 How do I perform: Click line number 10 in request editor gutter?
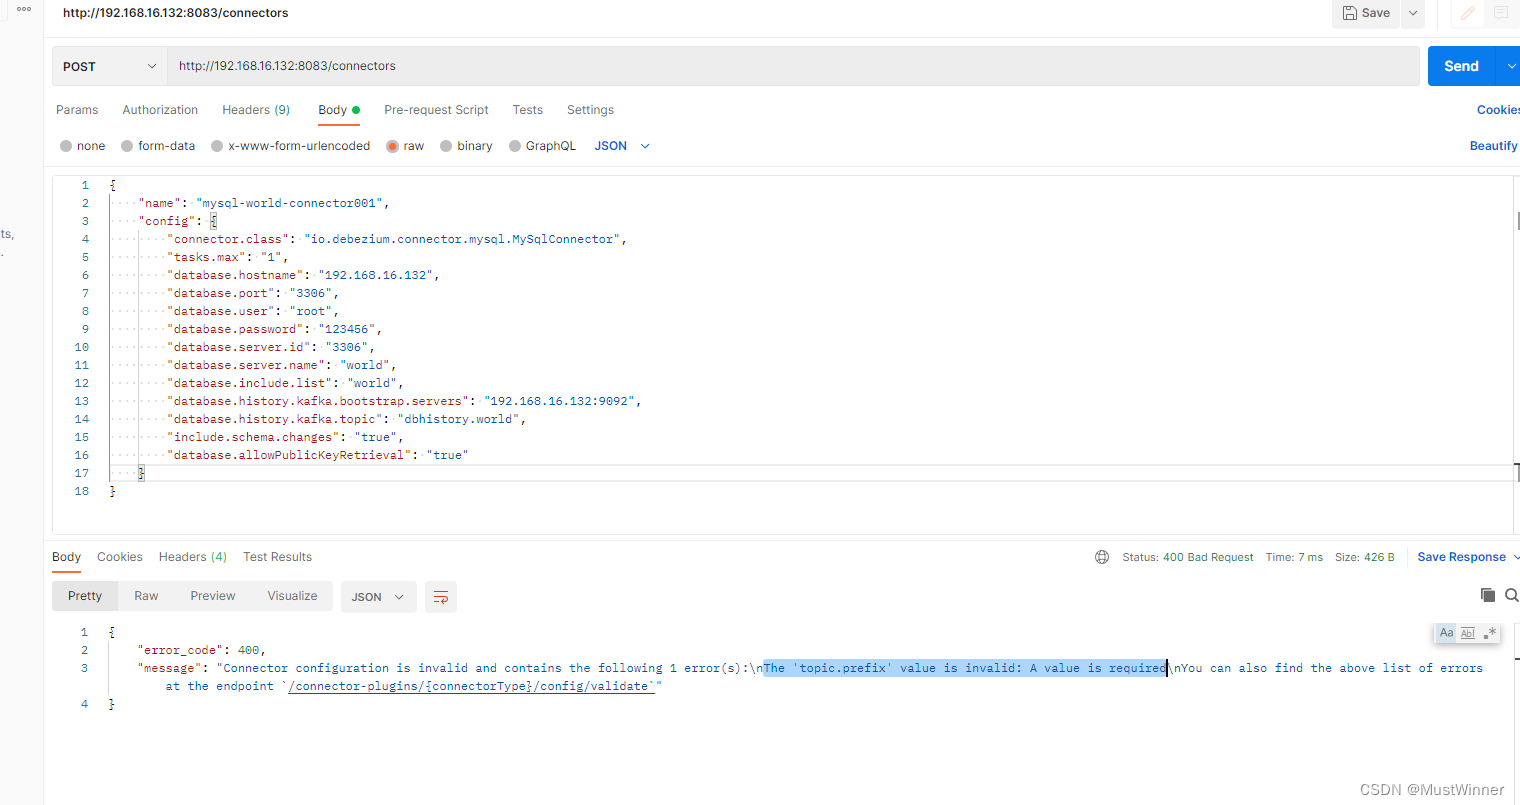click(x=82, y=347)
